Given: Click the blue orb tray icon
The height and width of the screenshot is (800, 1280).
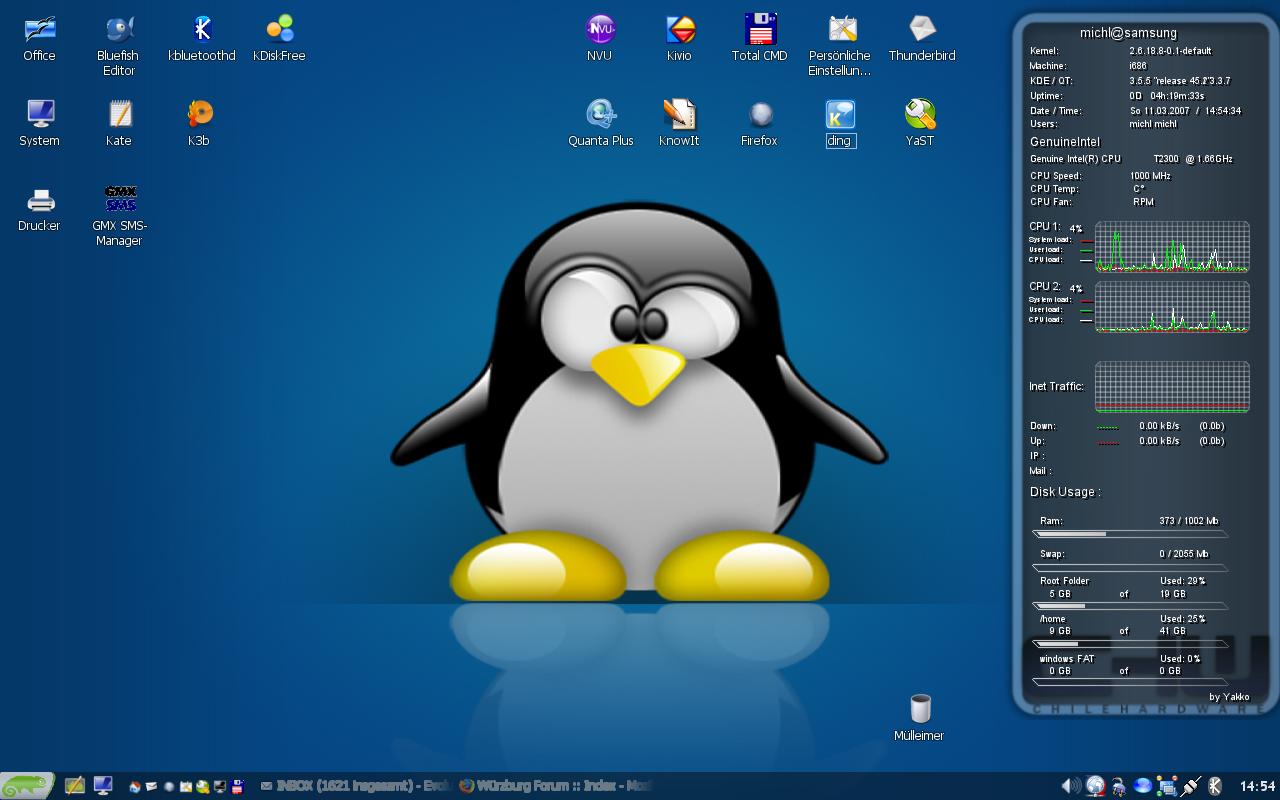Looking at the screenshot, I should tap(1143, 786).
